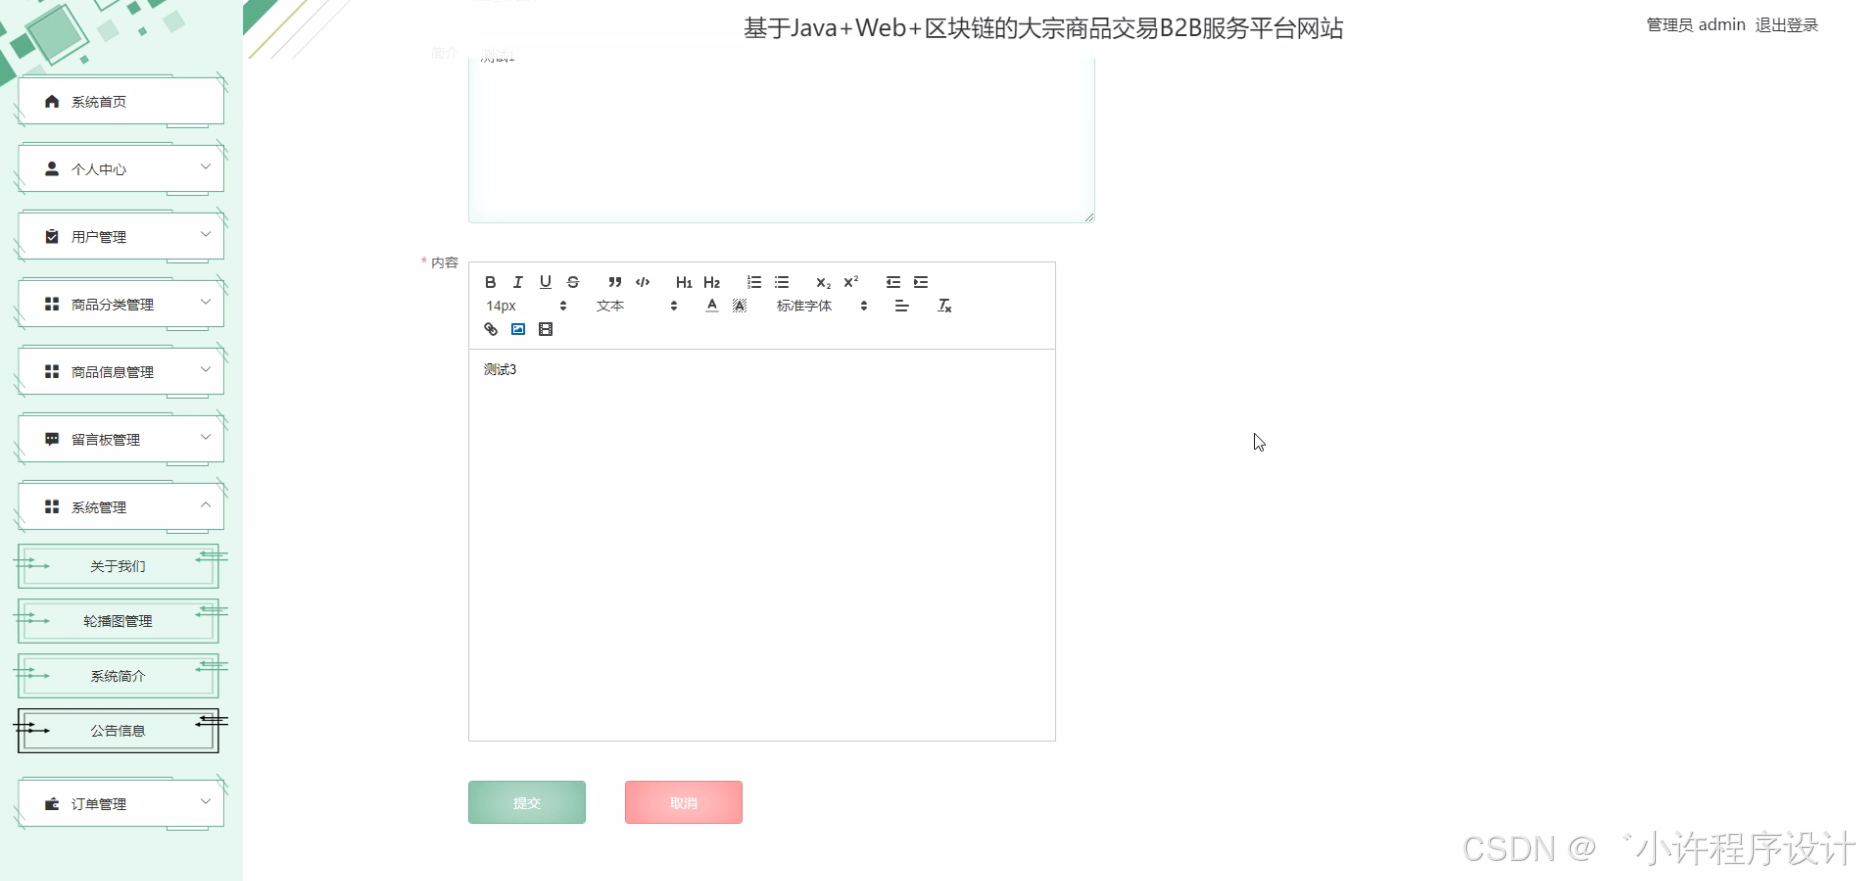Viewport: 1860px width, 881px height.
Task: Insert a blockquote
Action: (615, 282)
